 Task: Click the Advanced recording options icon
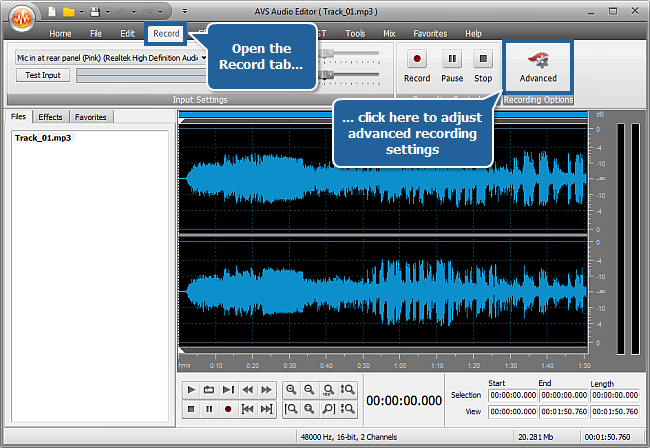(x=538, y=61)
